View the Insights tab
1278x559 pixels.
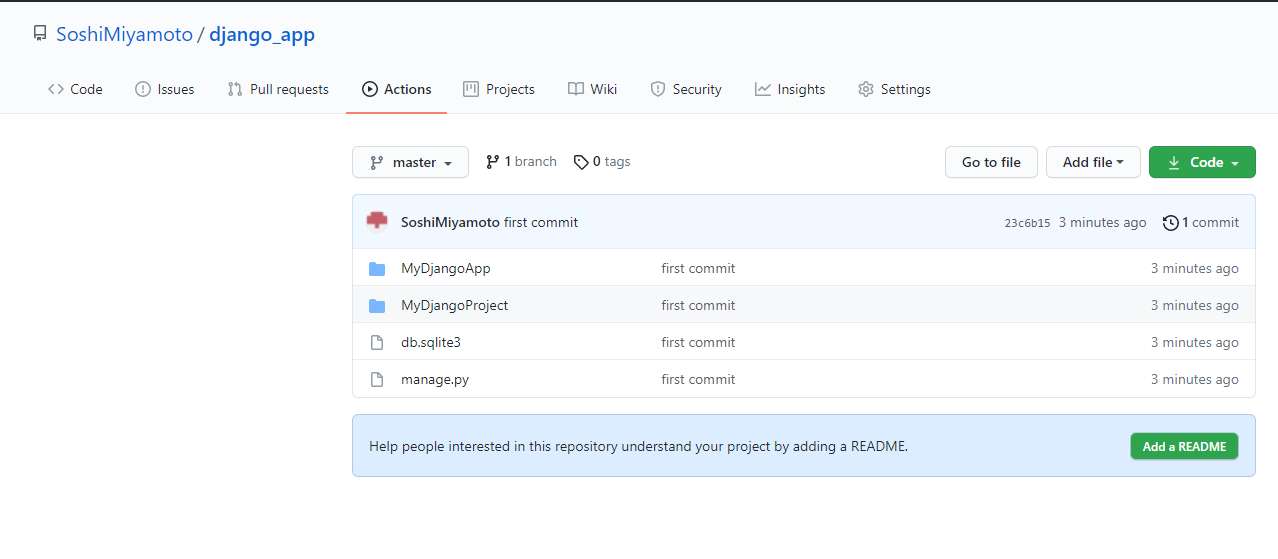(790, 89)
